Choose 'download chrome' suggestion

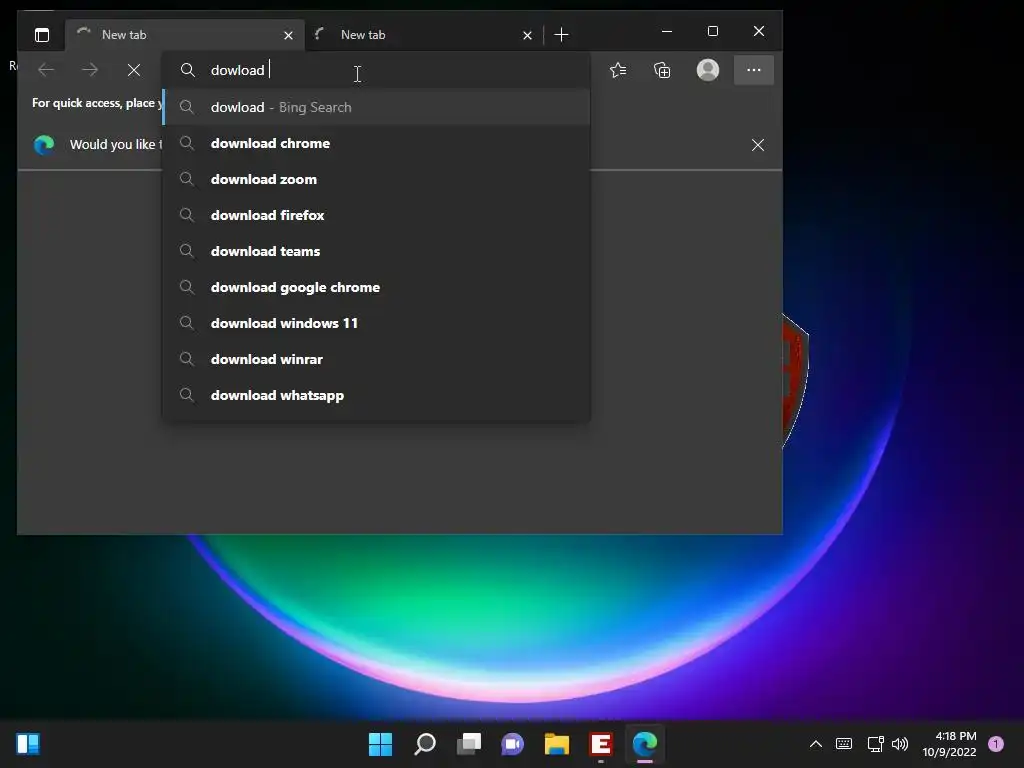click(x=376, y=143)
